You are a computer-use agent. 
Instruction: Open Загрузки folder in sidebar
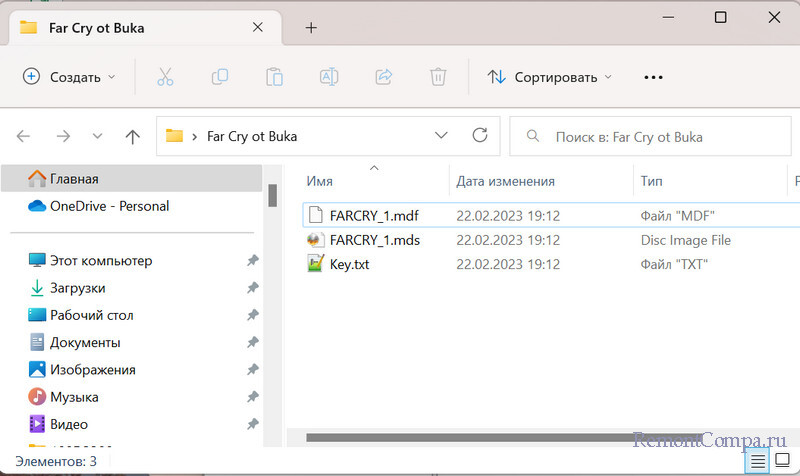(x=78, y=288)
